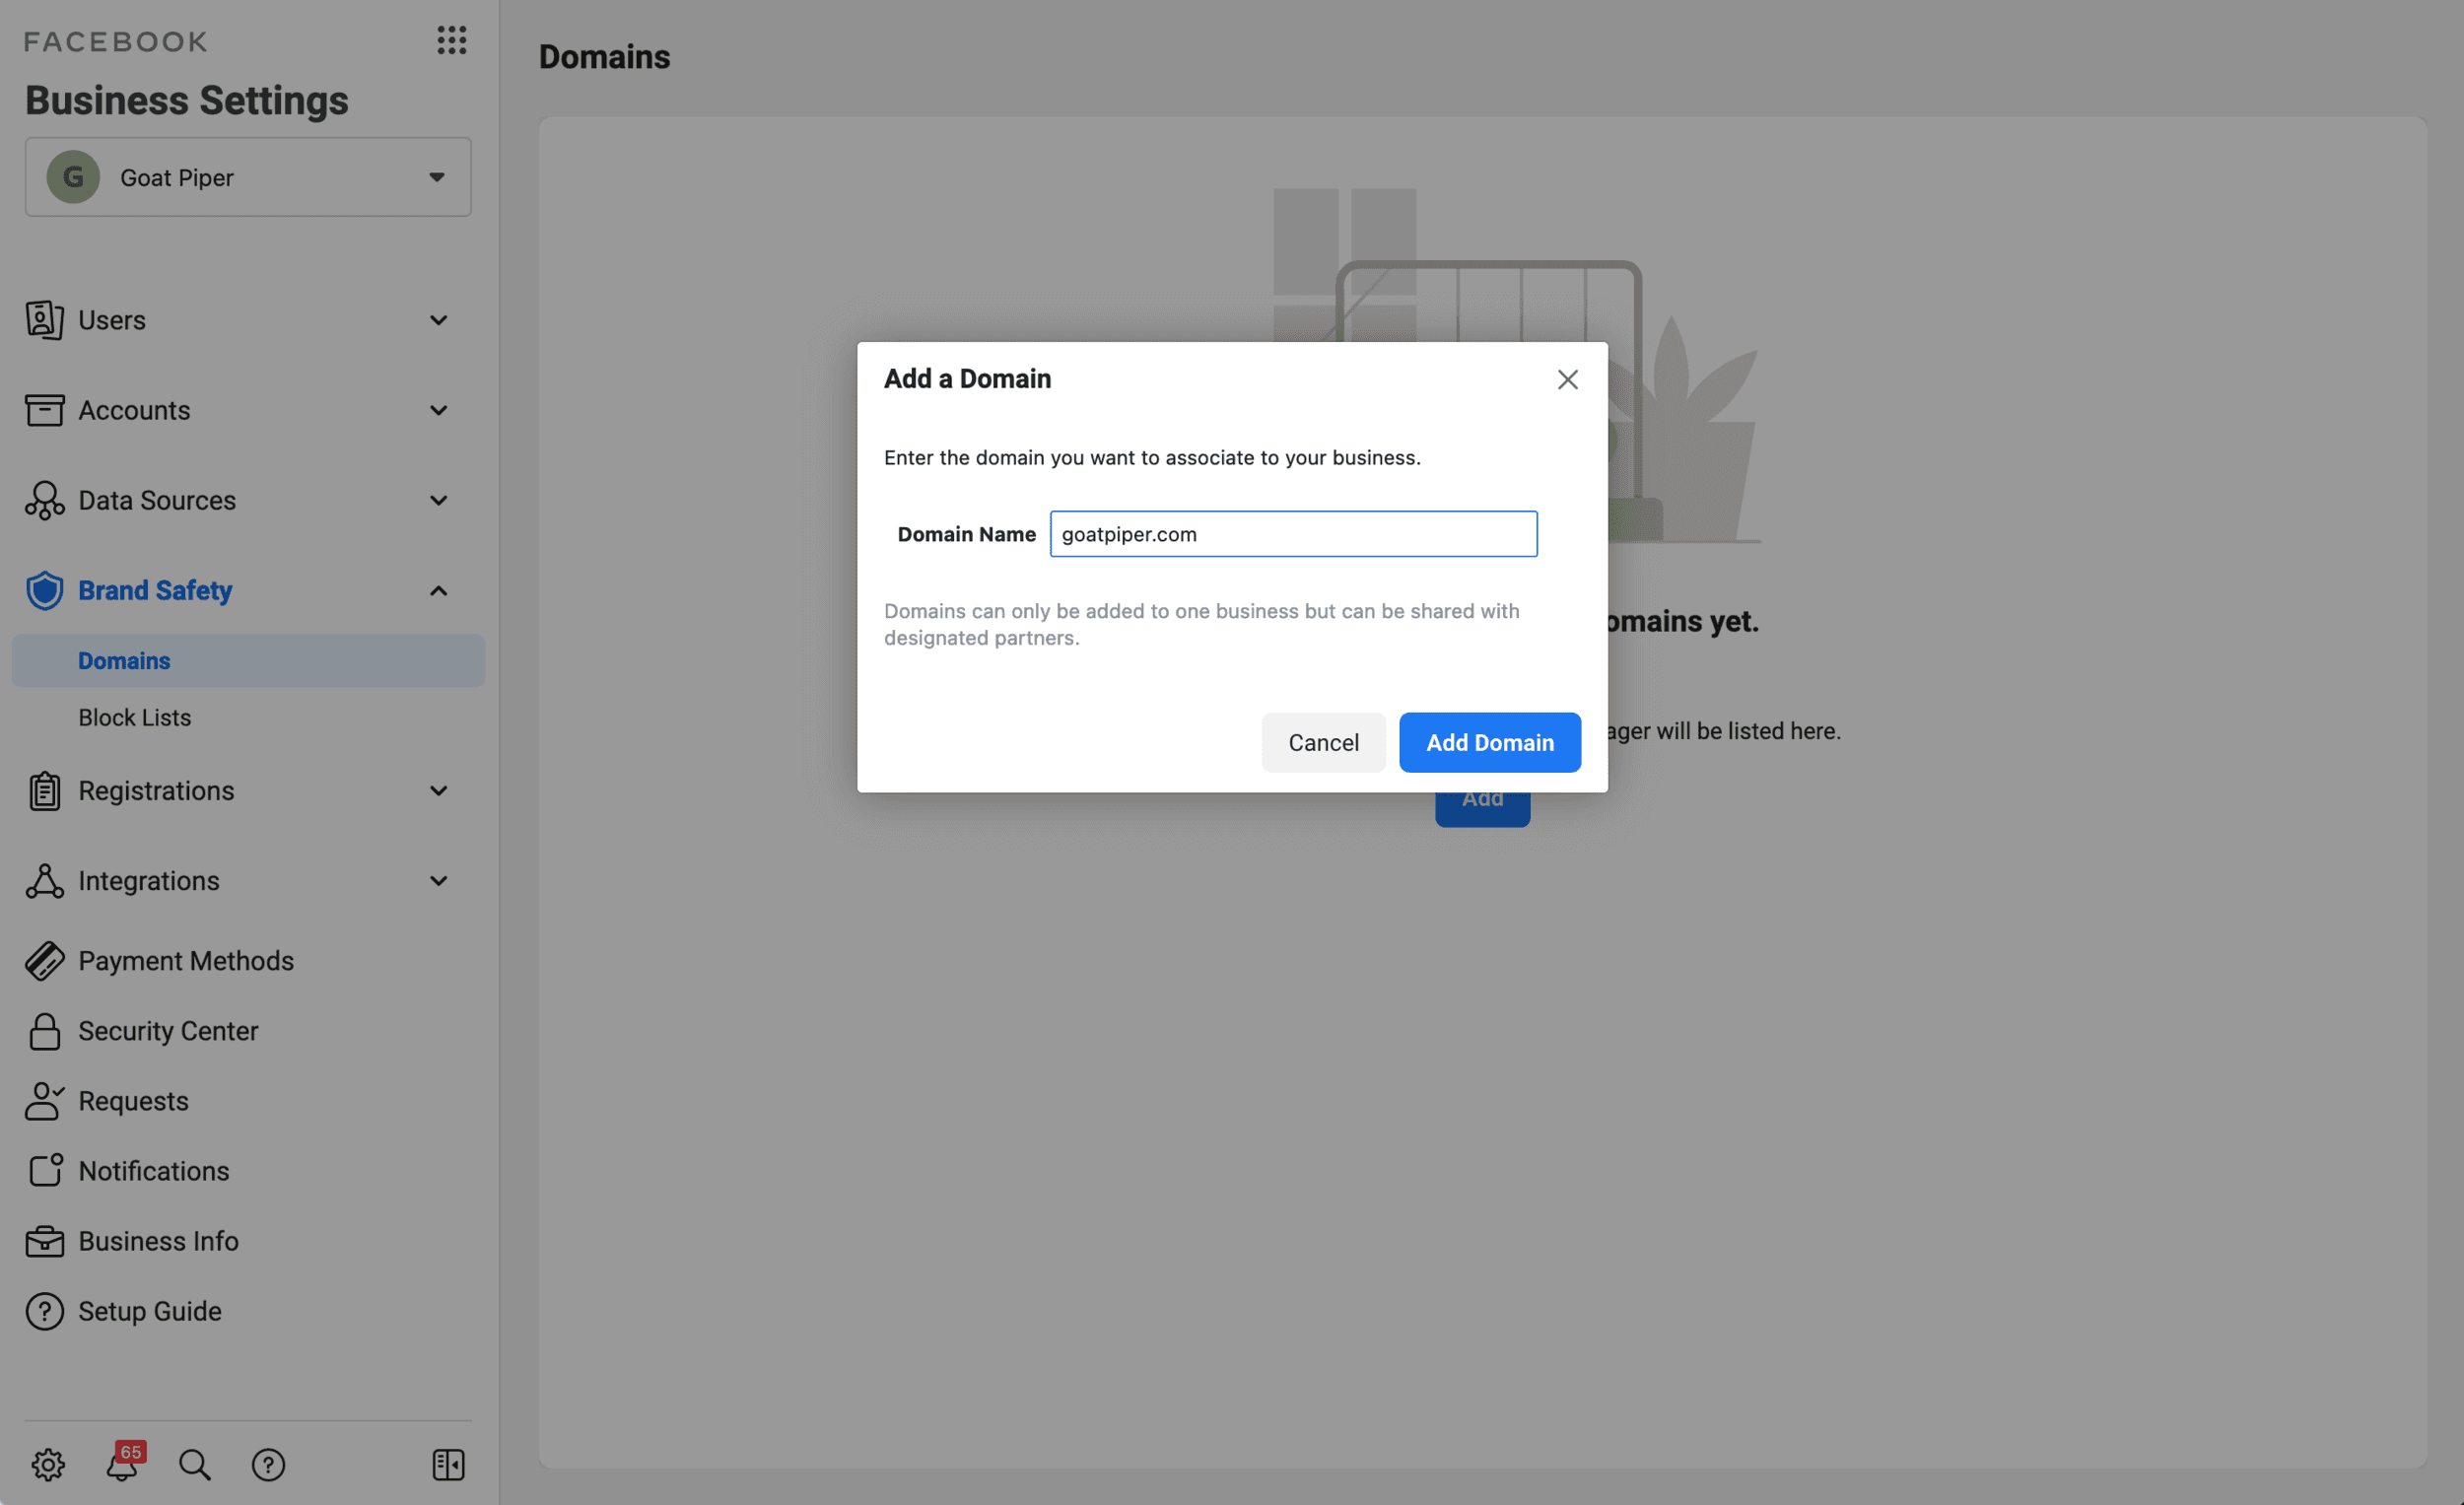
Task: Expand the Integrations section chevron
Action: pos(438,881)
